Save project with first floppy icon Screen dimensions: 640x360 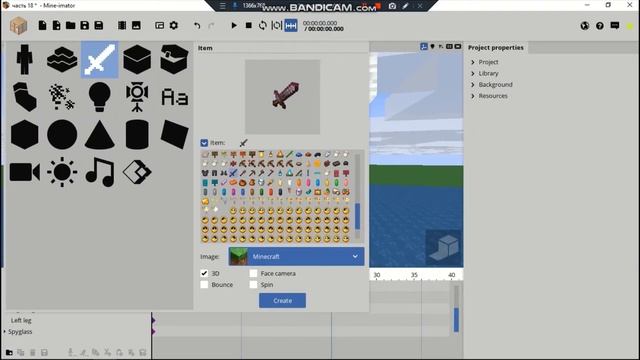(84, 25)
